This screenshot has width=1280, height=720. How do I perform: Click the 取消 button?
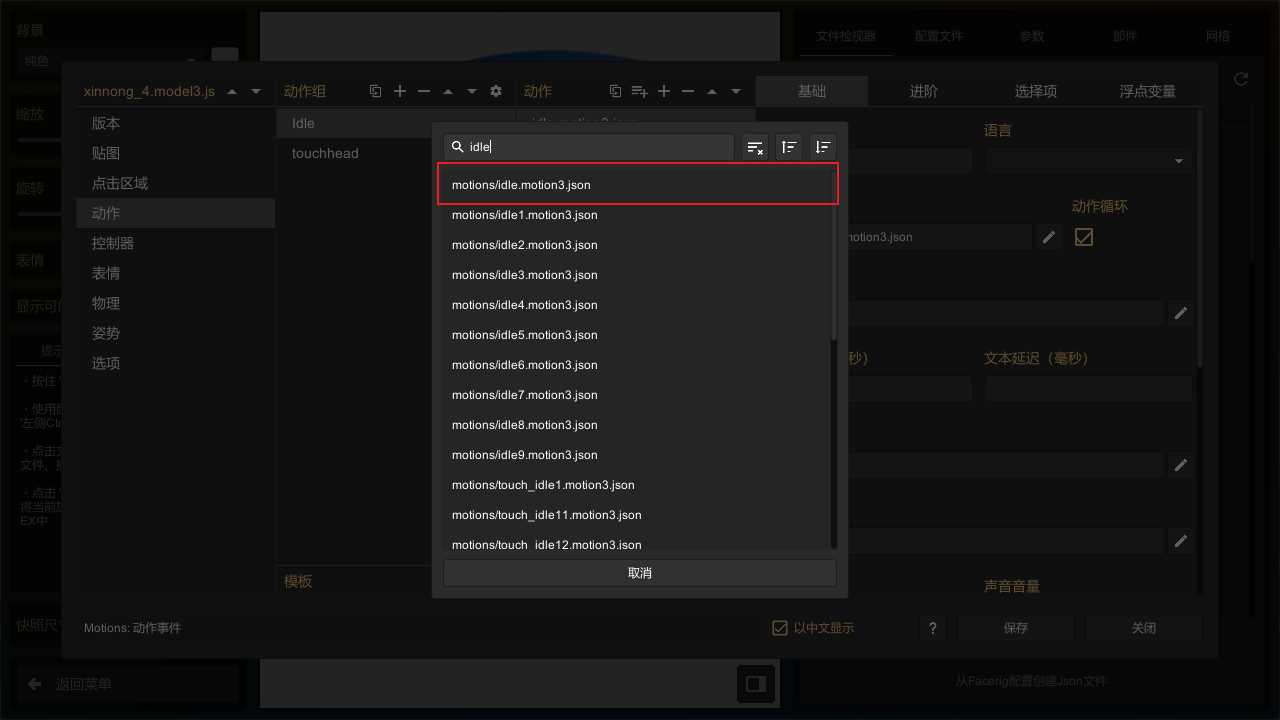639,573
